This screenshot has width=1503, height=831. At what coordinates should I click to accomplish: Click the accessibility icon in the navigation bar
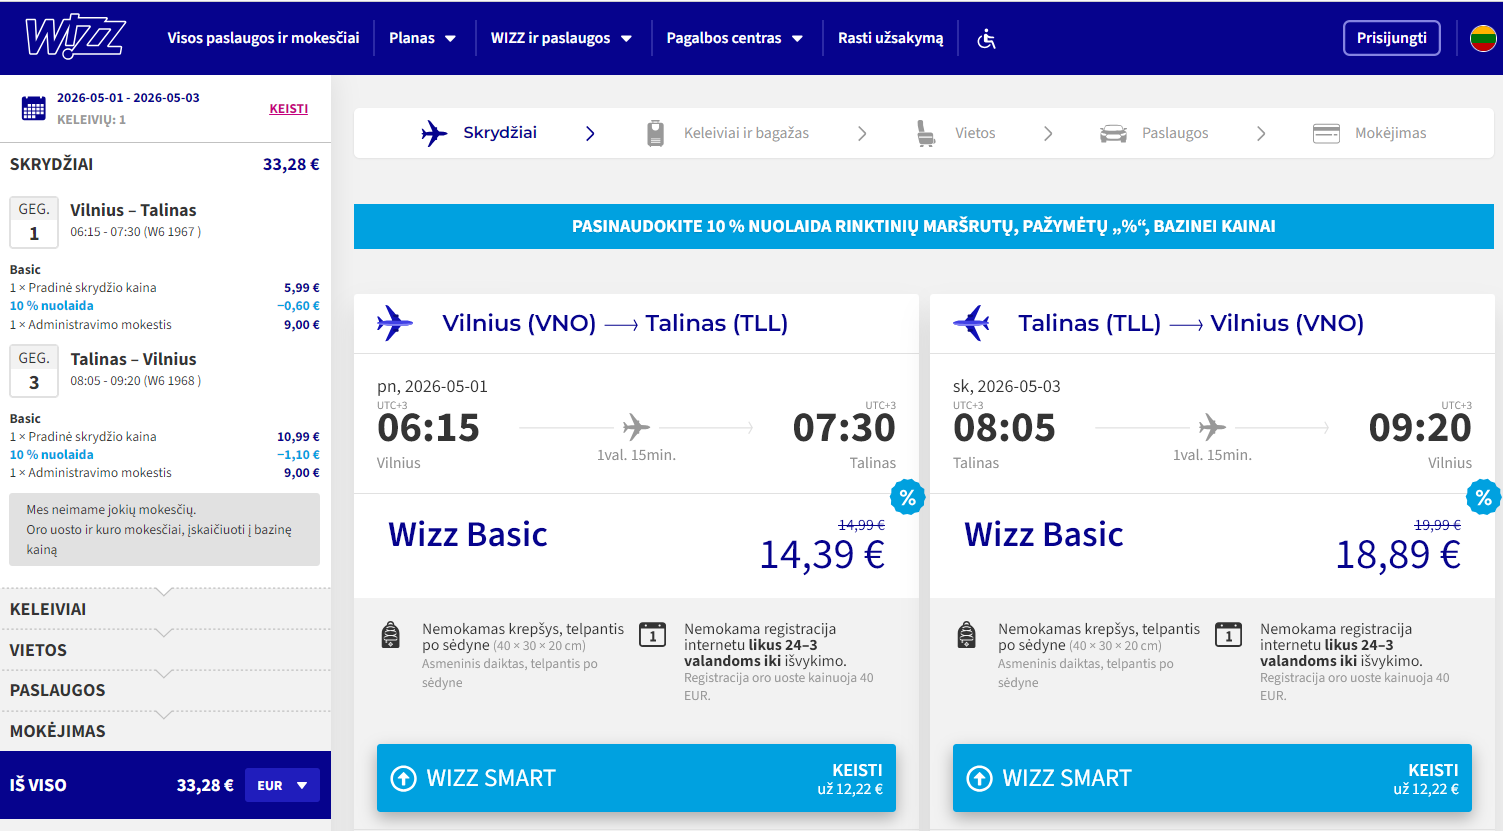coord(986,37)
